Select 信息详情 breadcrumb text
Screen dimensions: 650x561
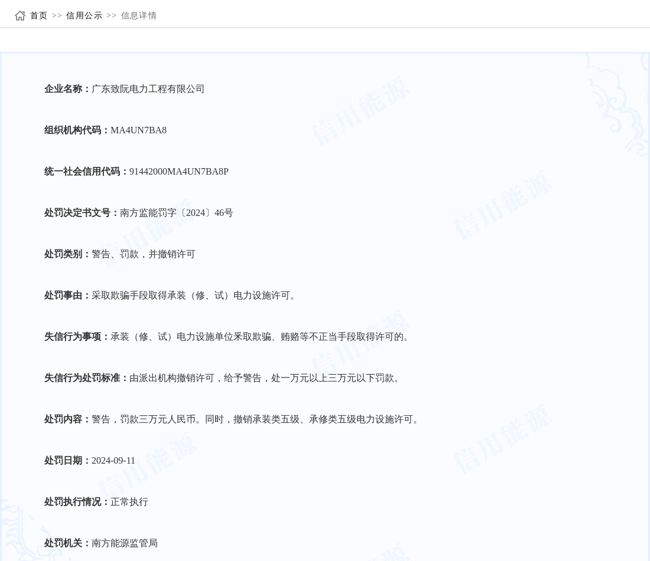(138, 16)
